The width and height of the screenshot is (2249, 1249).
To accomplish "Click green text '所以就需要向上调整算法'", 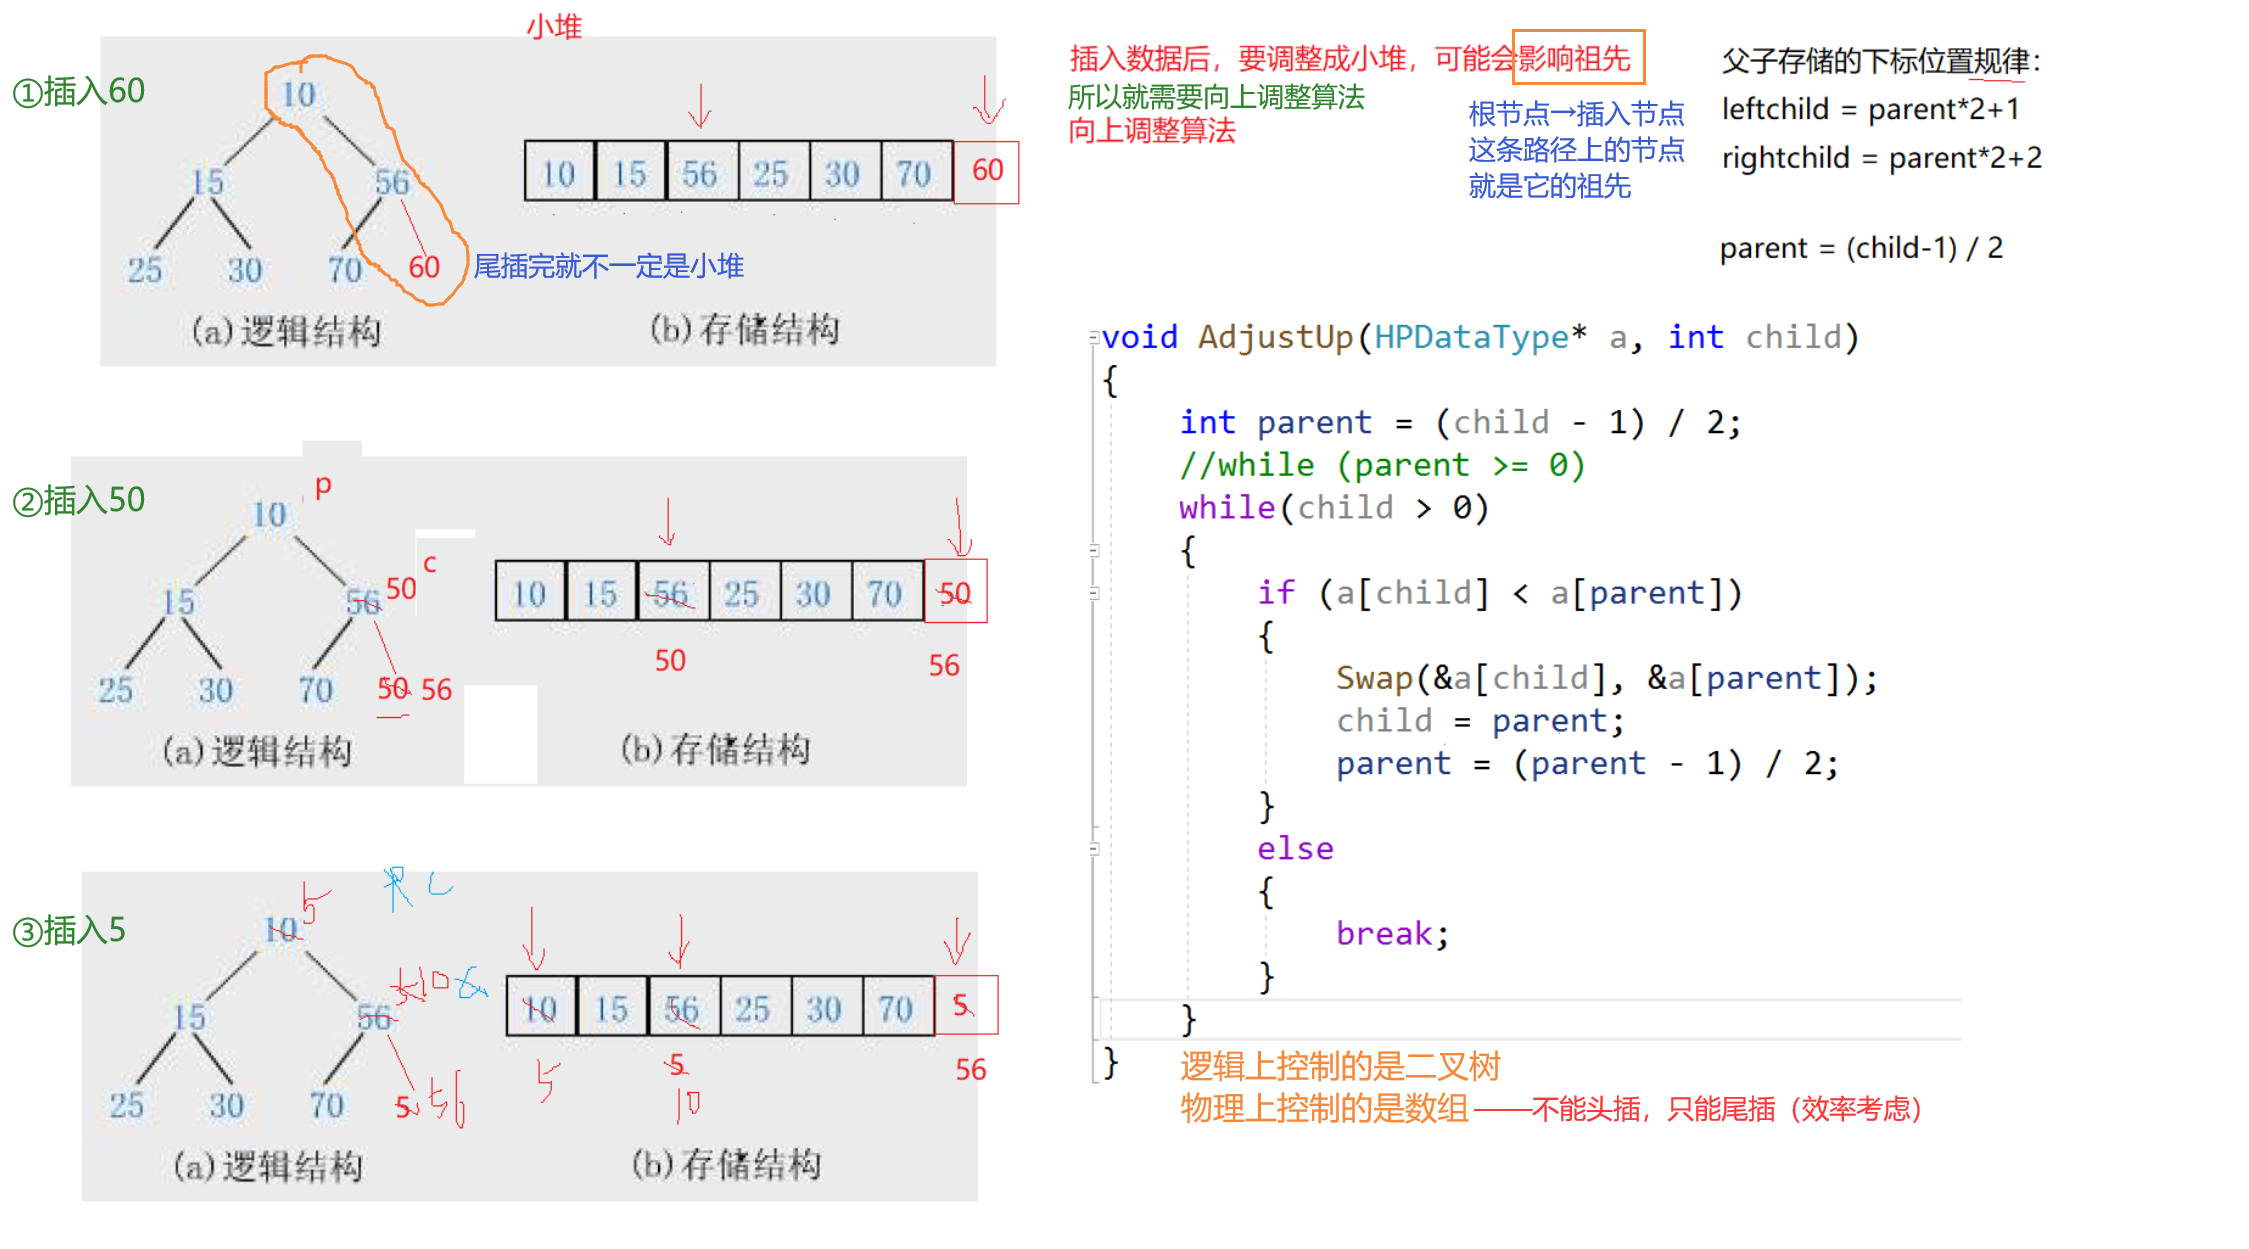I will click(1216, 97).
